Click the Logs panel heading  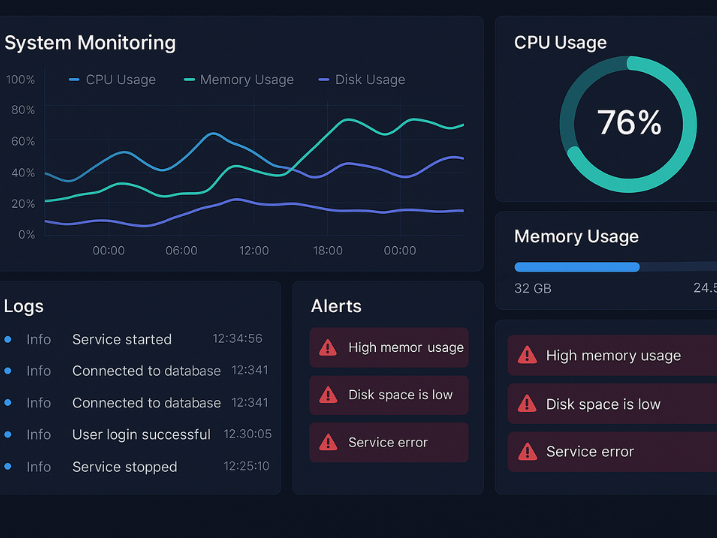click(24, 306)
